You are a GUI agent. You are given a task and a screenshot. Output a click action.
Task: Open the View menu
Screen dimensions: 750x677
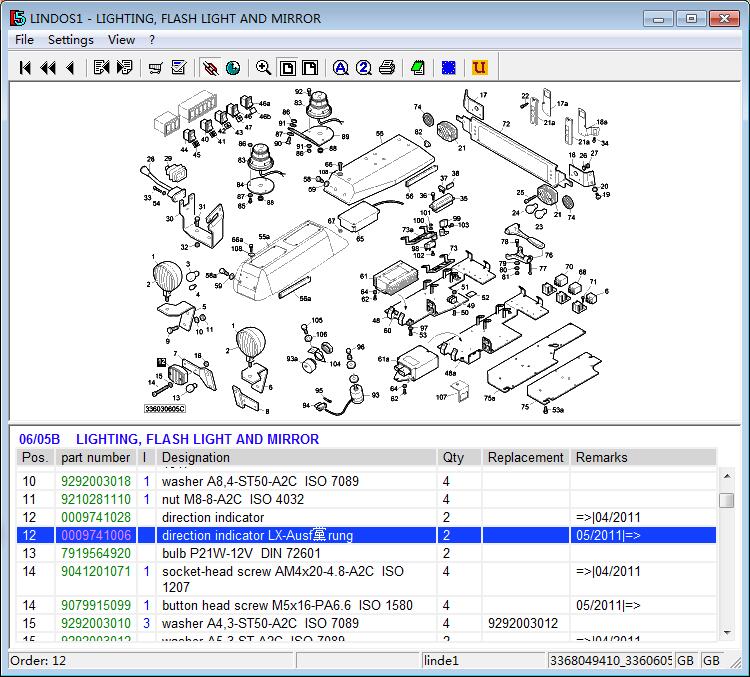121,40
